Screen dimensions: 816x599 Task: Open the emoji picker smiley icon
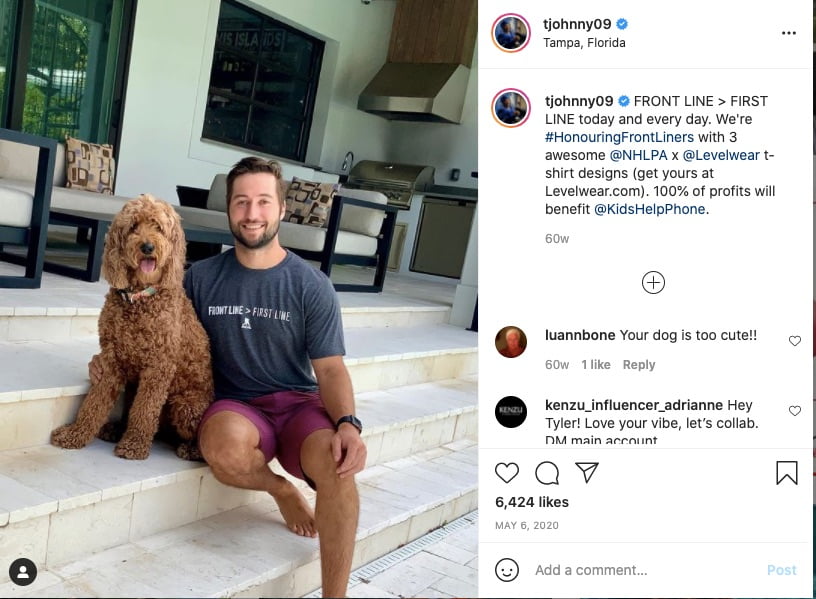coord(506,570)
